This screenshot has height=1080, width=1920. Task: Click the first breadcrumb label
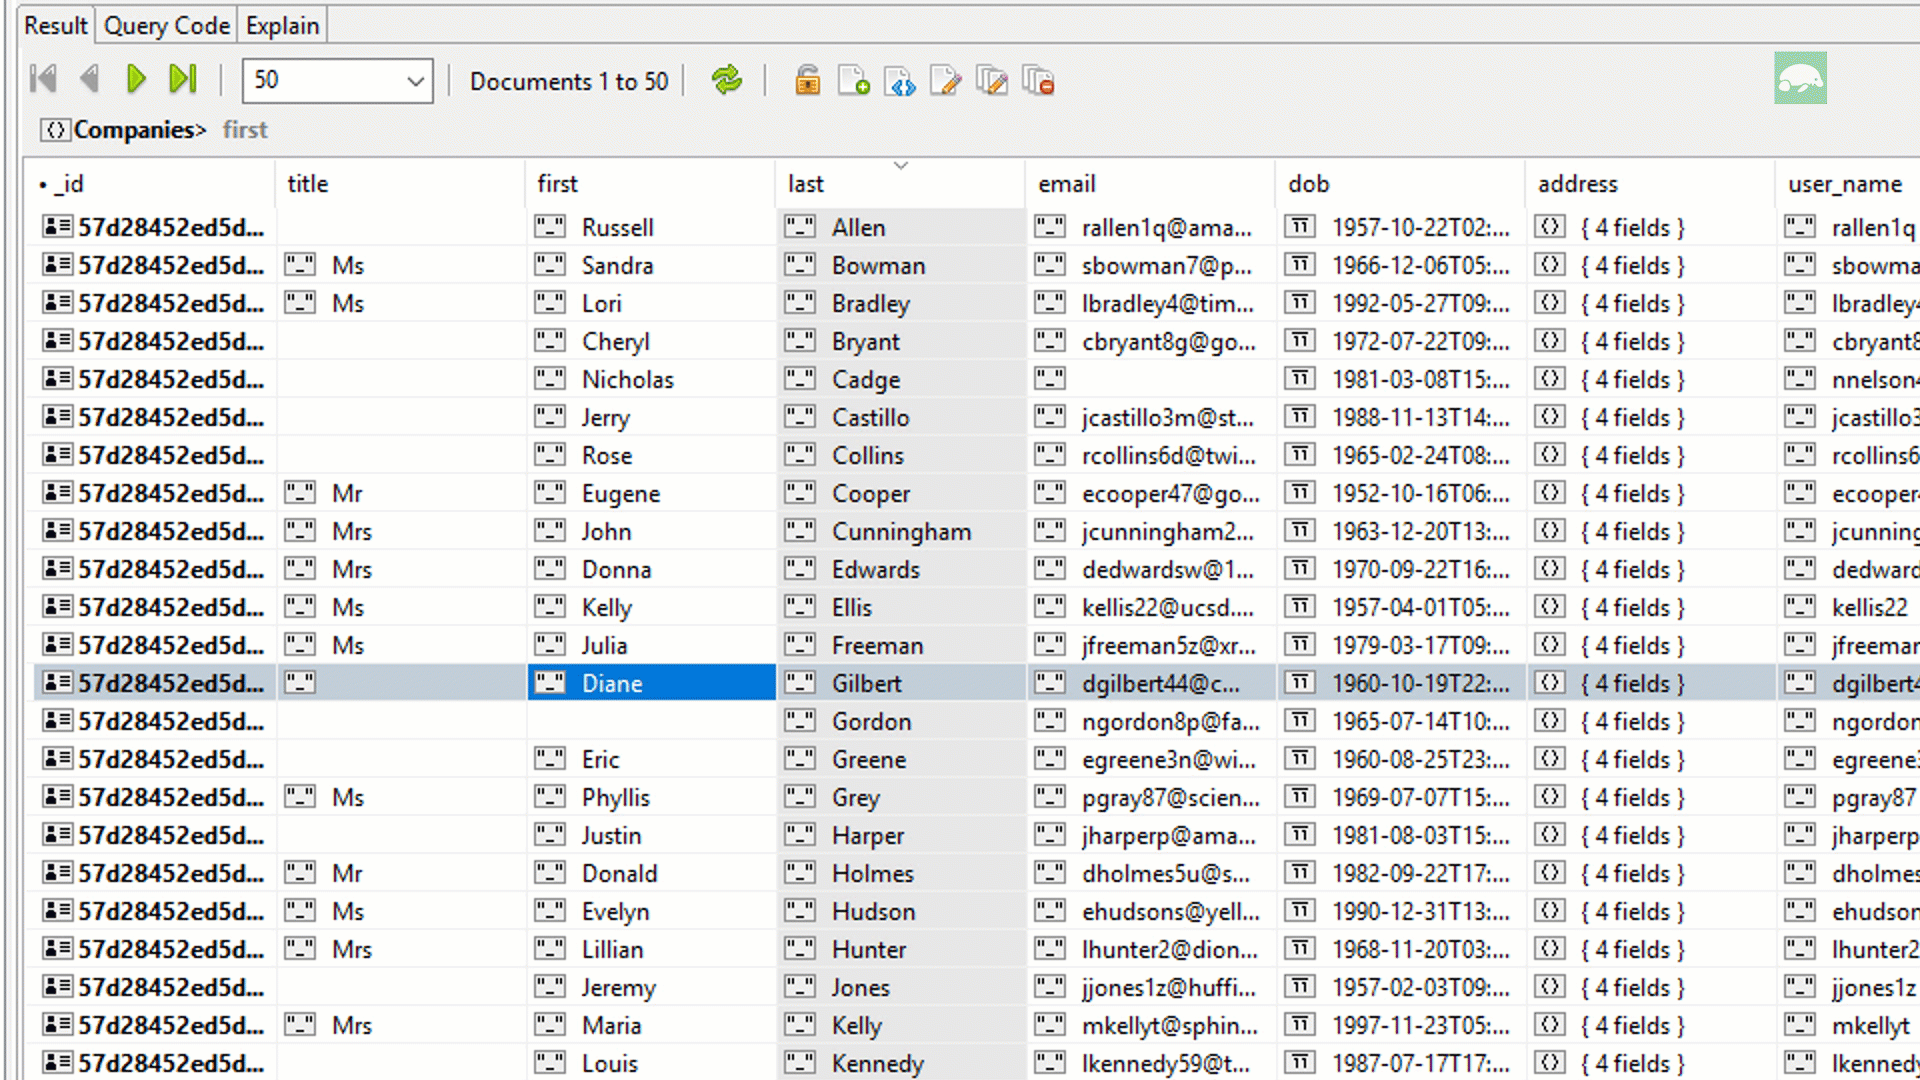[244, 129]
